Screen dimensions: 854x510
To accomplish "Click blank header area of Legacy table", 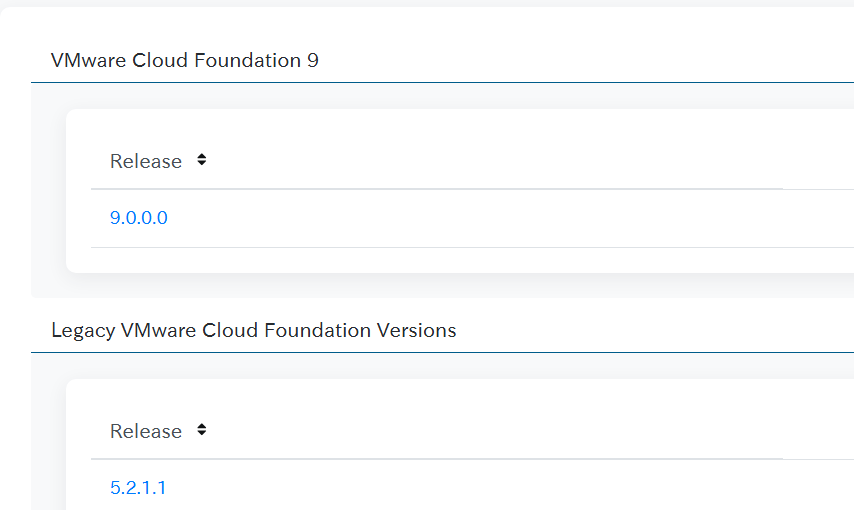I will click(490, 432).
